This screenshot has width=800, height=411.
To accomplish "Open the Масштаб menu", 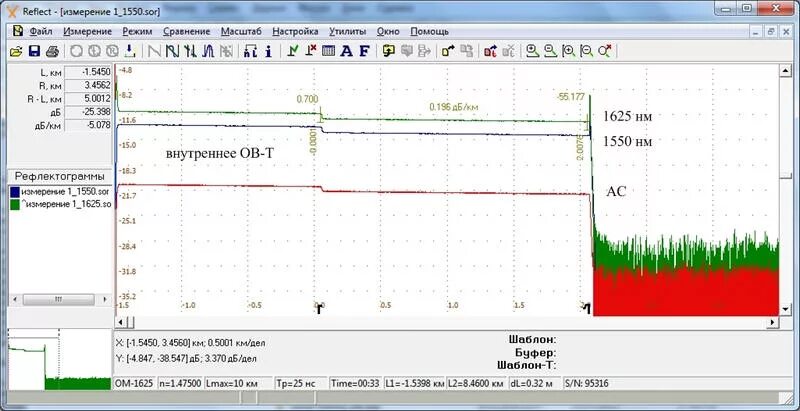I will pyautogui.click(x=241, y=32).
